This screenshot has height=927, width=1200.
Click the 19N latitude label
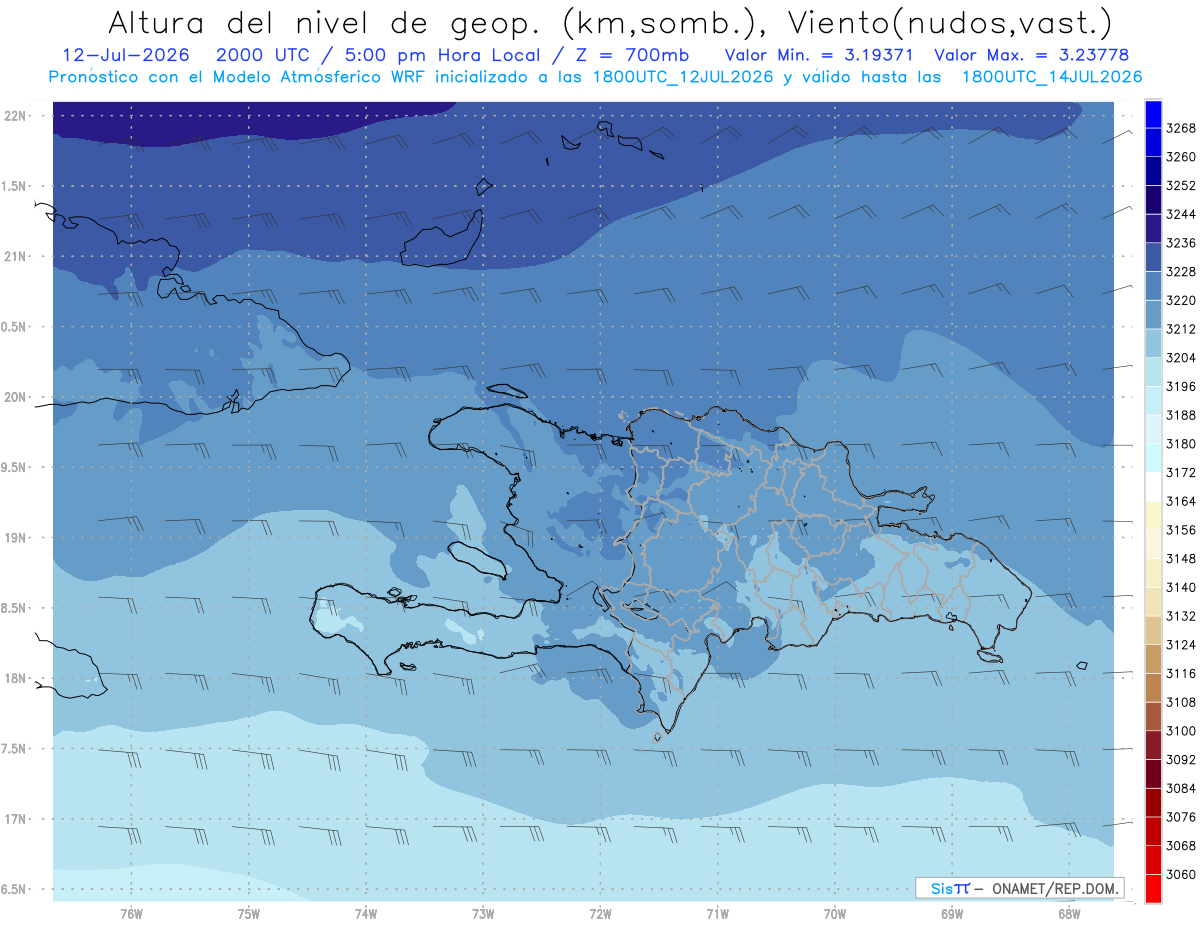15,537
